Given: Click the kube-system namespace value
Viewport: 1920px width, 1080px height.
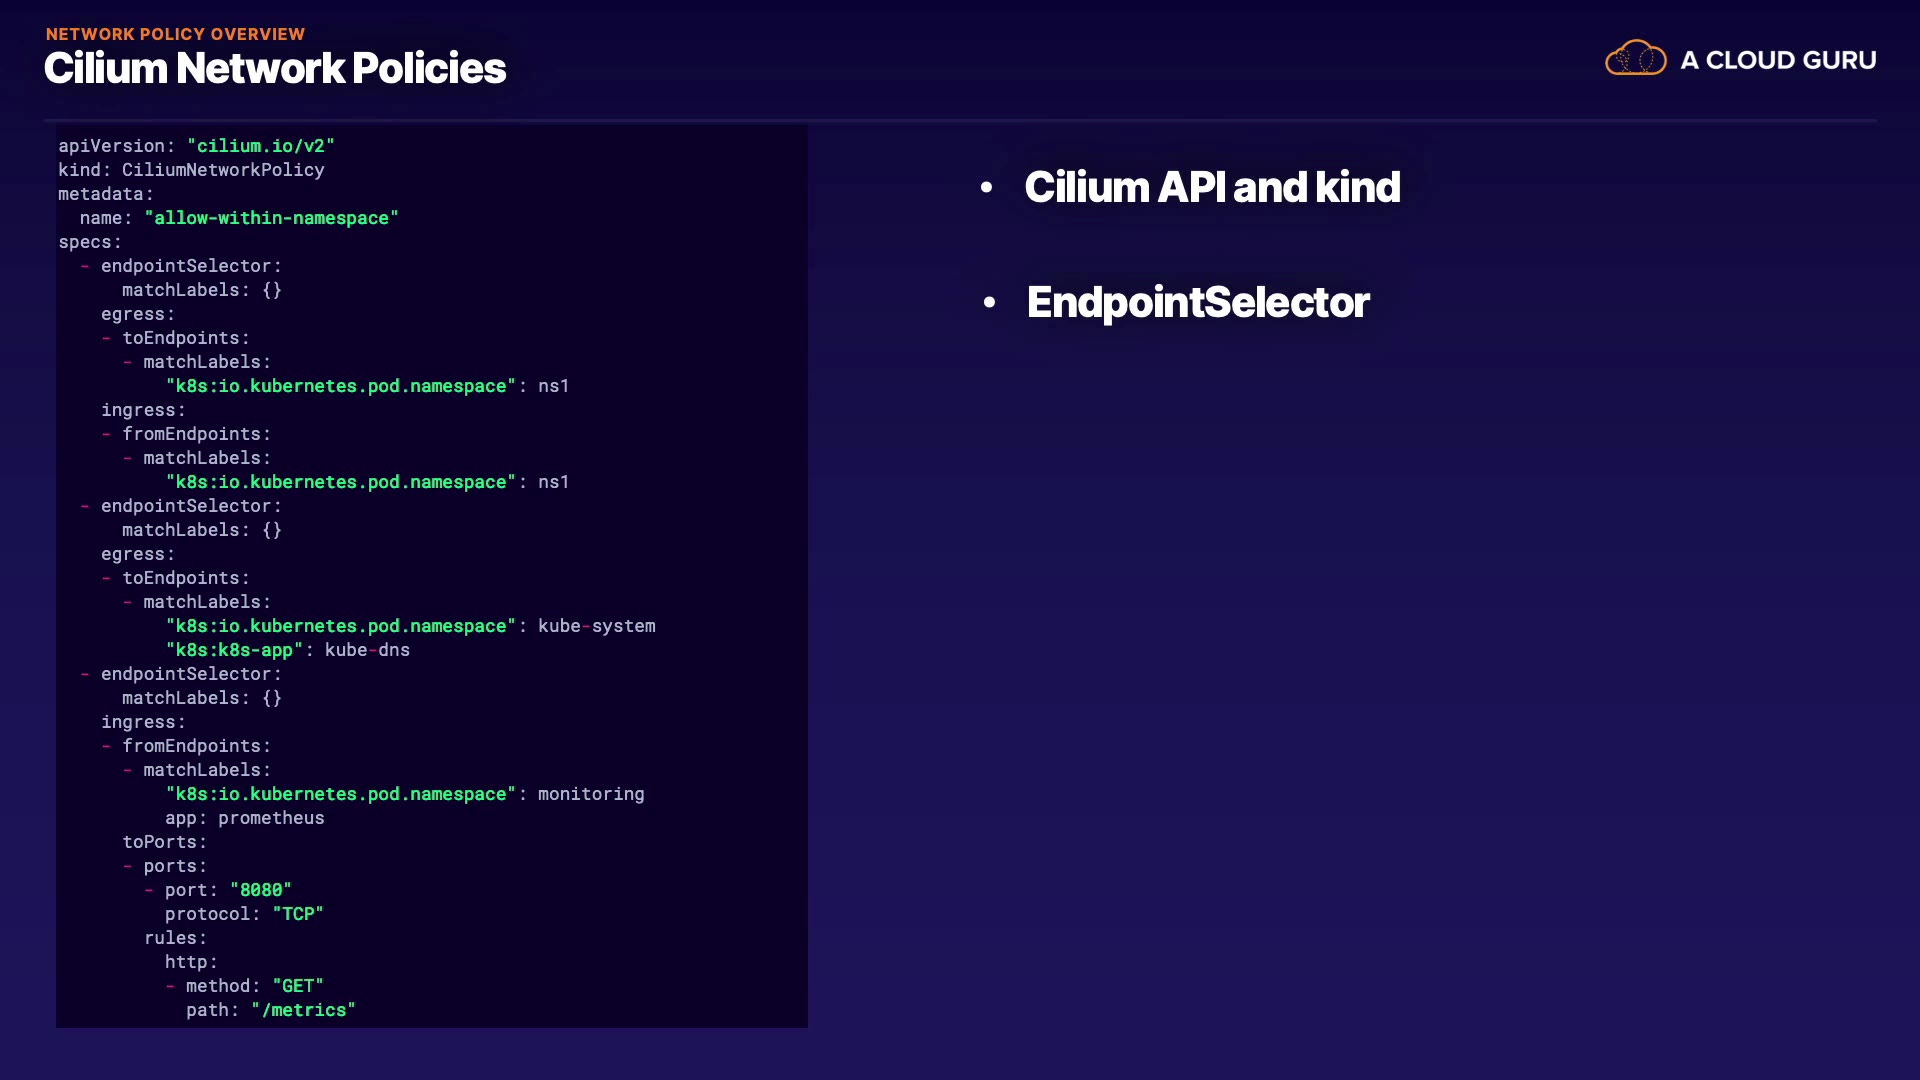Looking at the screenshot, I should (x=596, y=626).
